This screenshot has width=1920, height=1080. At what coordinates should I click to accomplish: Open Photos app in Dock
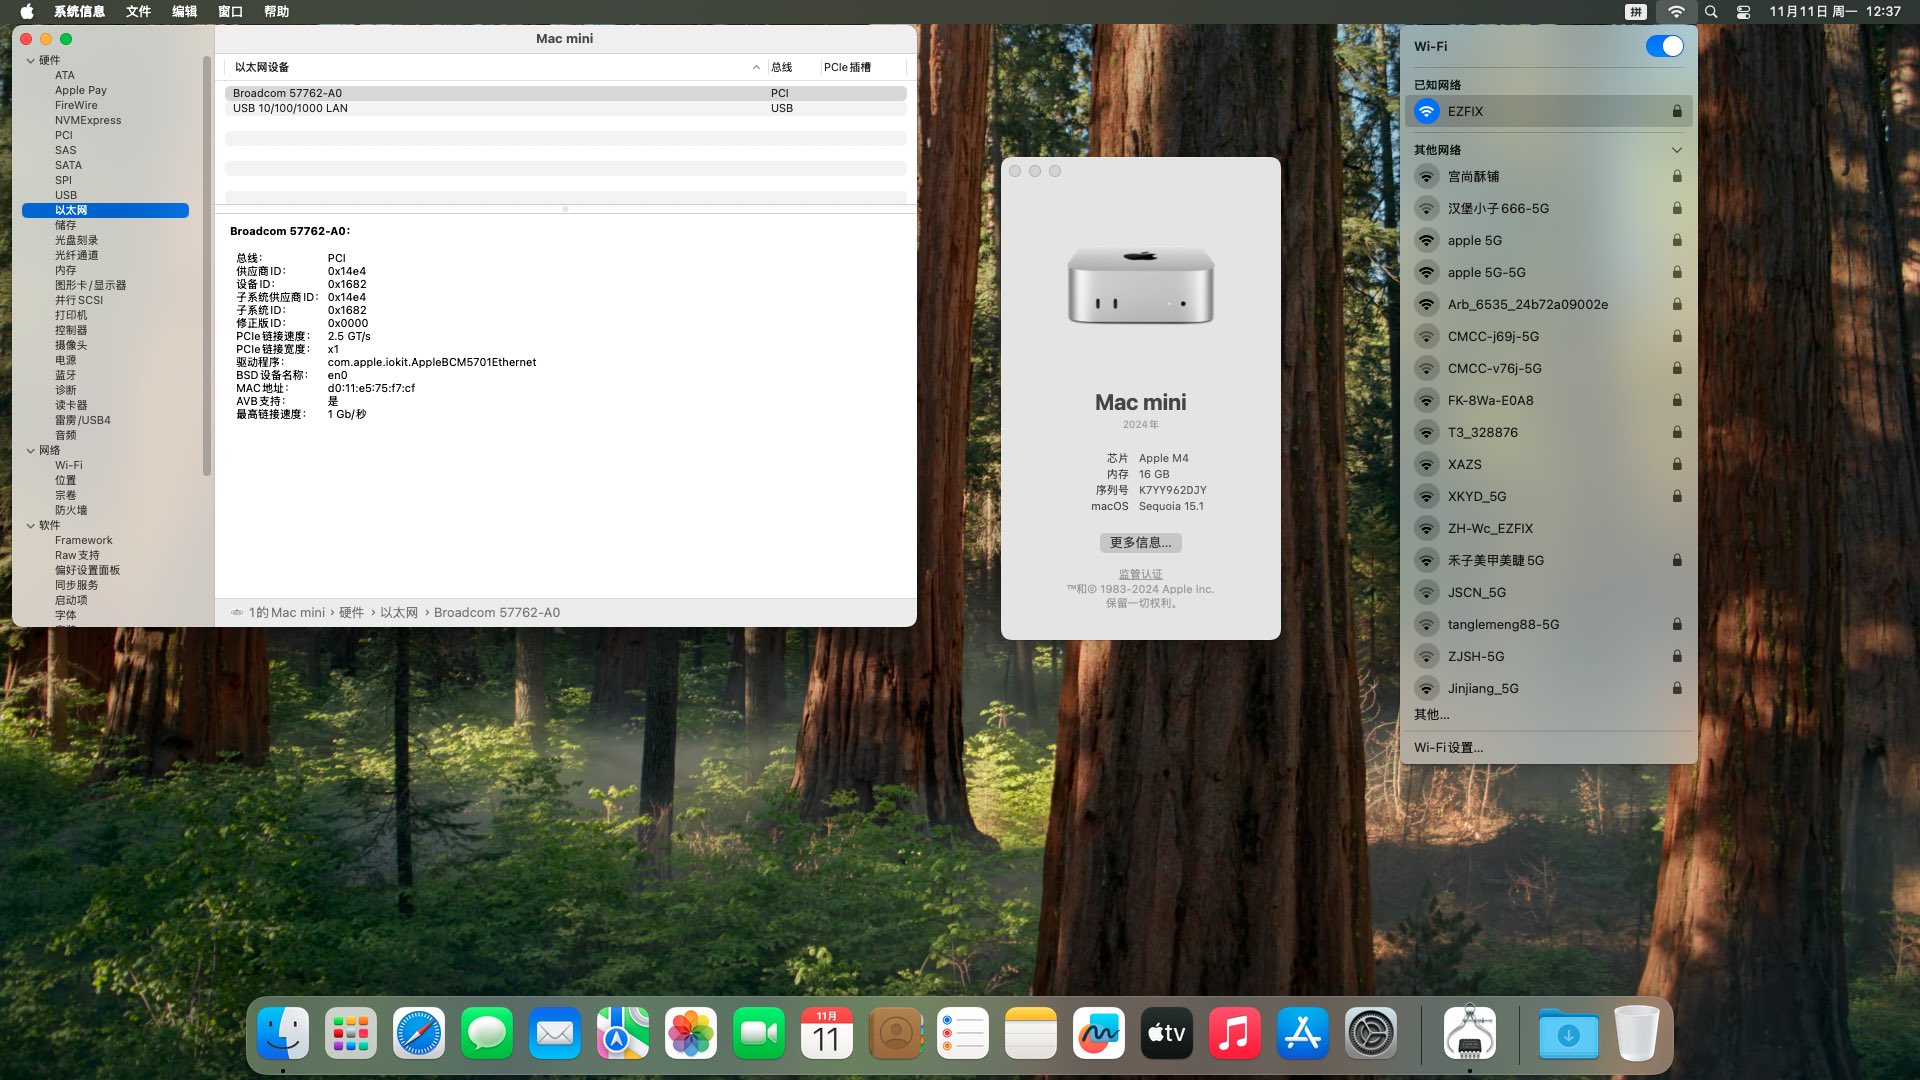[691, 1033]
